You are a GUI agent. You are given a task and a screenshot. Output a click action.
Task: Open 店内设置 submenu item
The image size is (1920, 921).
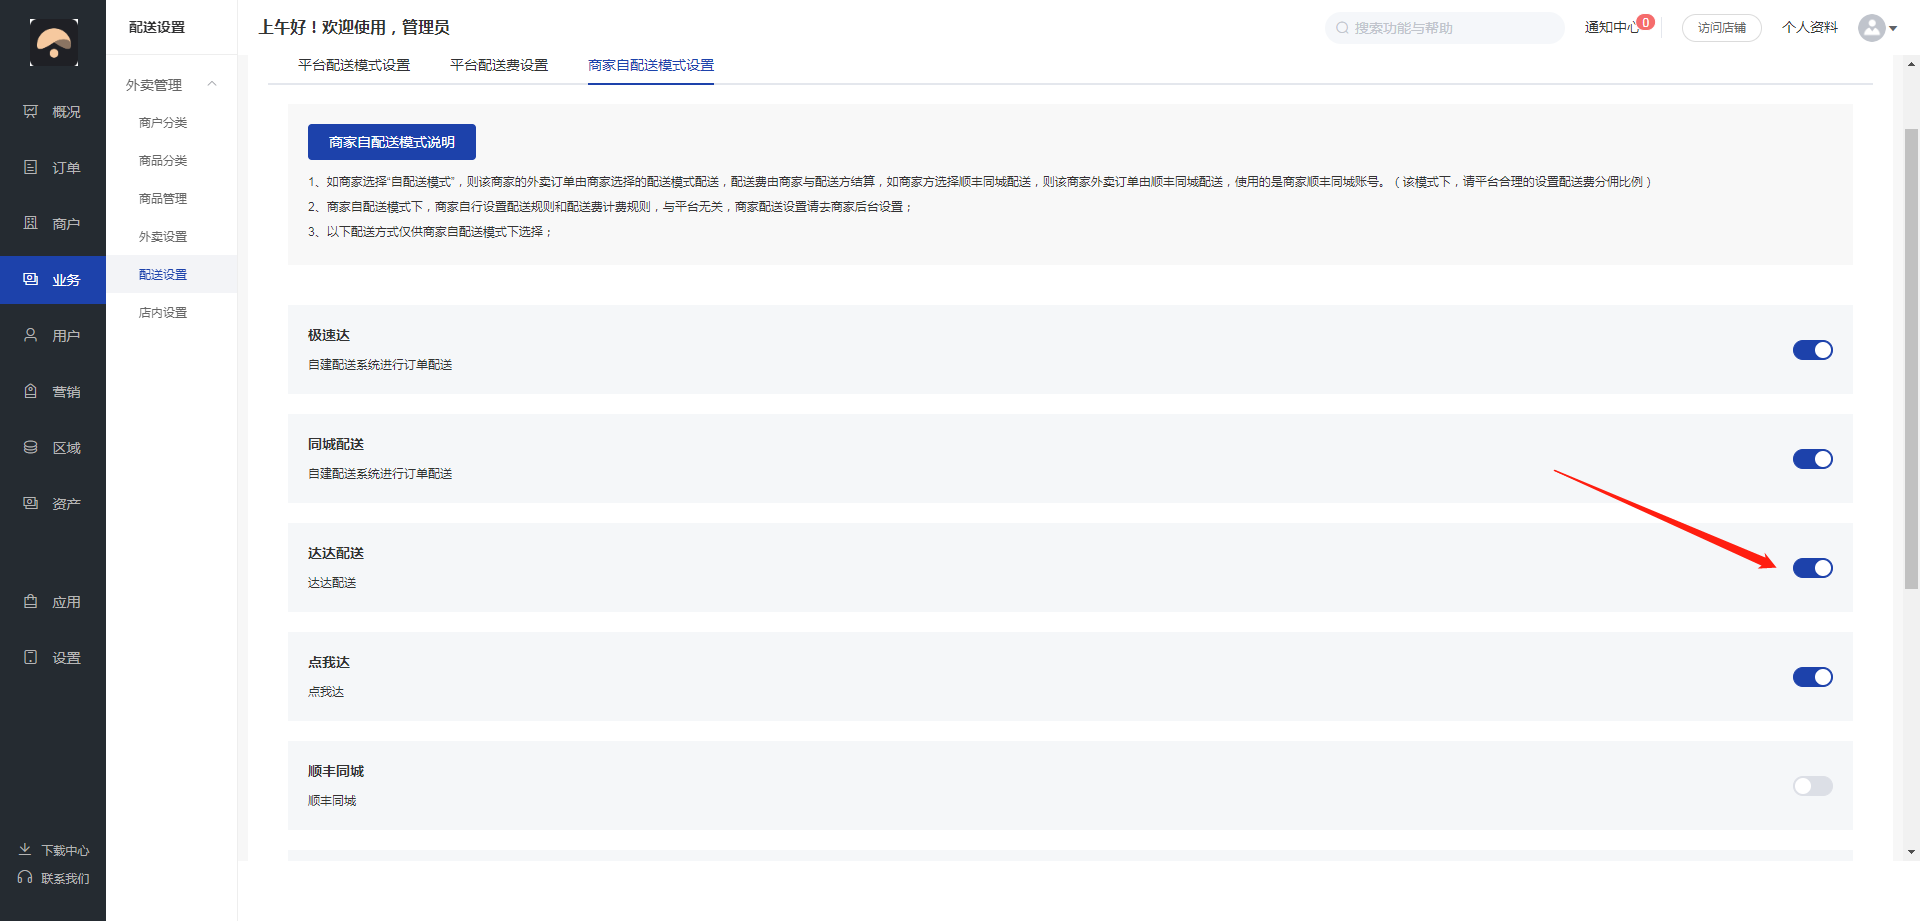163,313
